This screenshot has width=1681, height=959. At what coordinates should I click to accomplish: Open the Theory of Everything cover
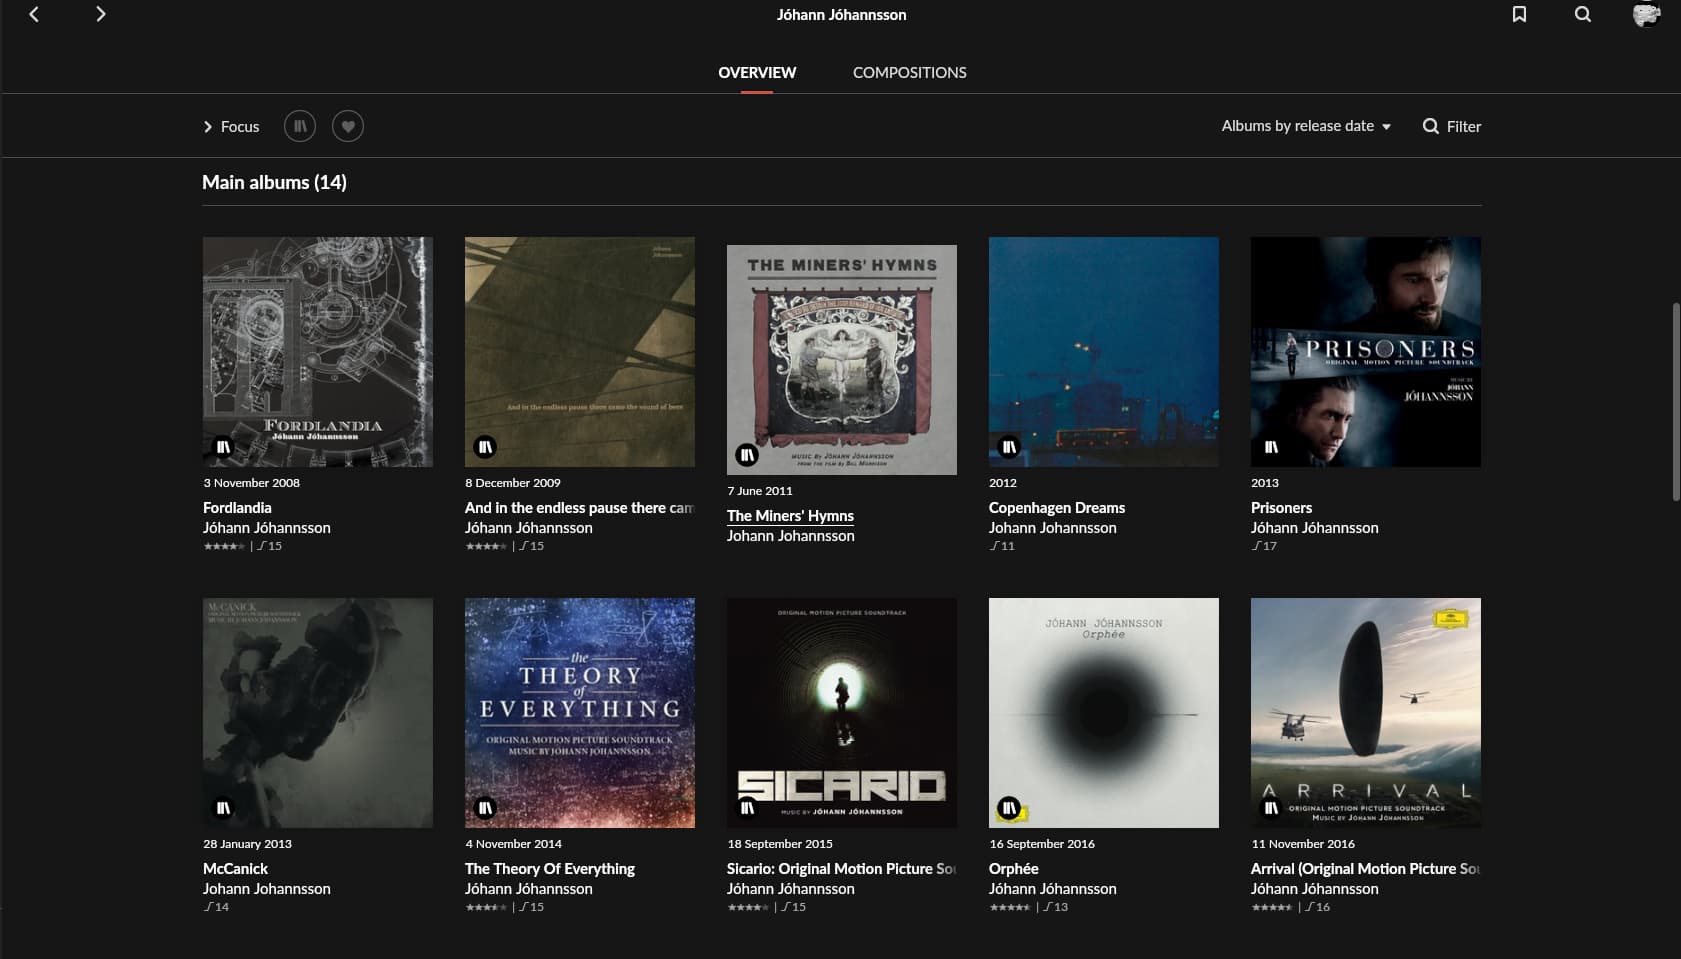coord(580,713)
